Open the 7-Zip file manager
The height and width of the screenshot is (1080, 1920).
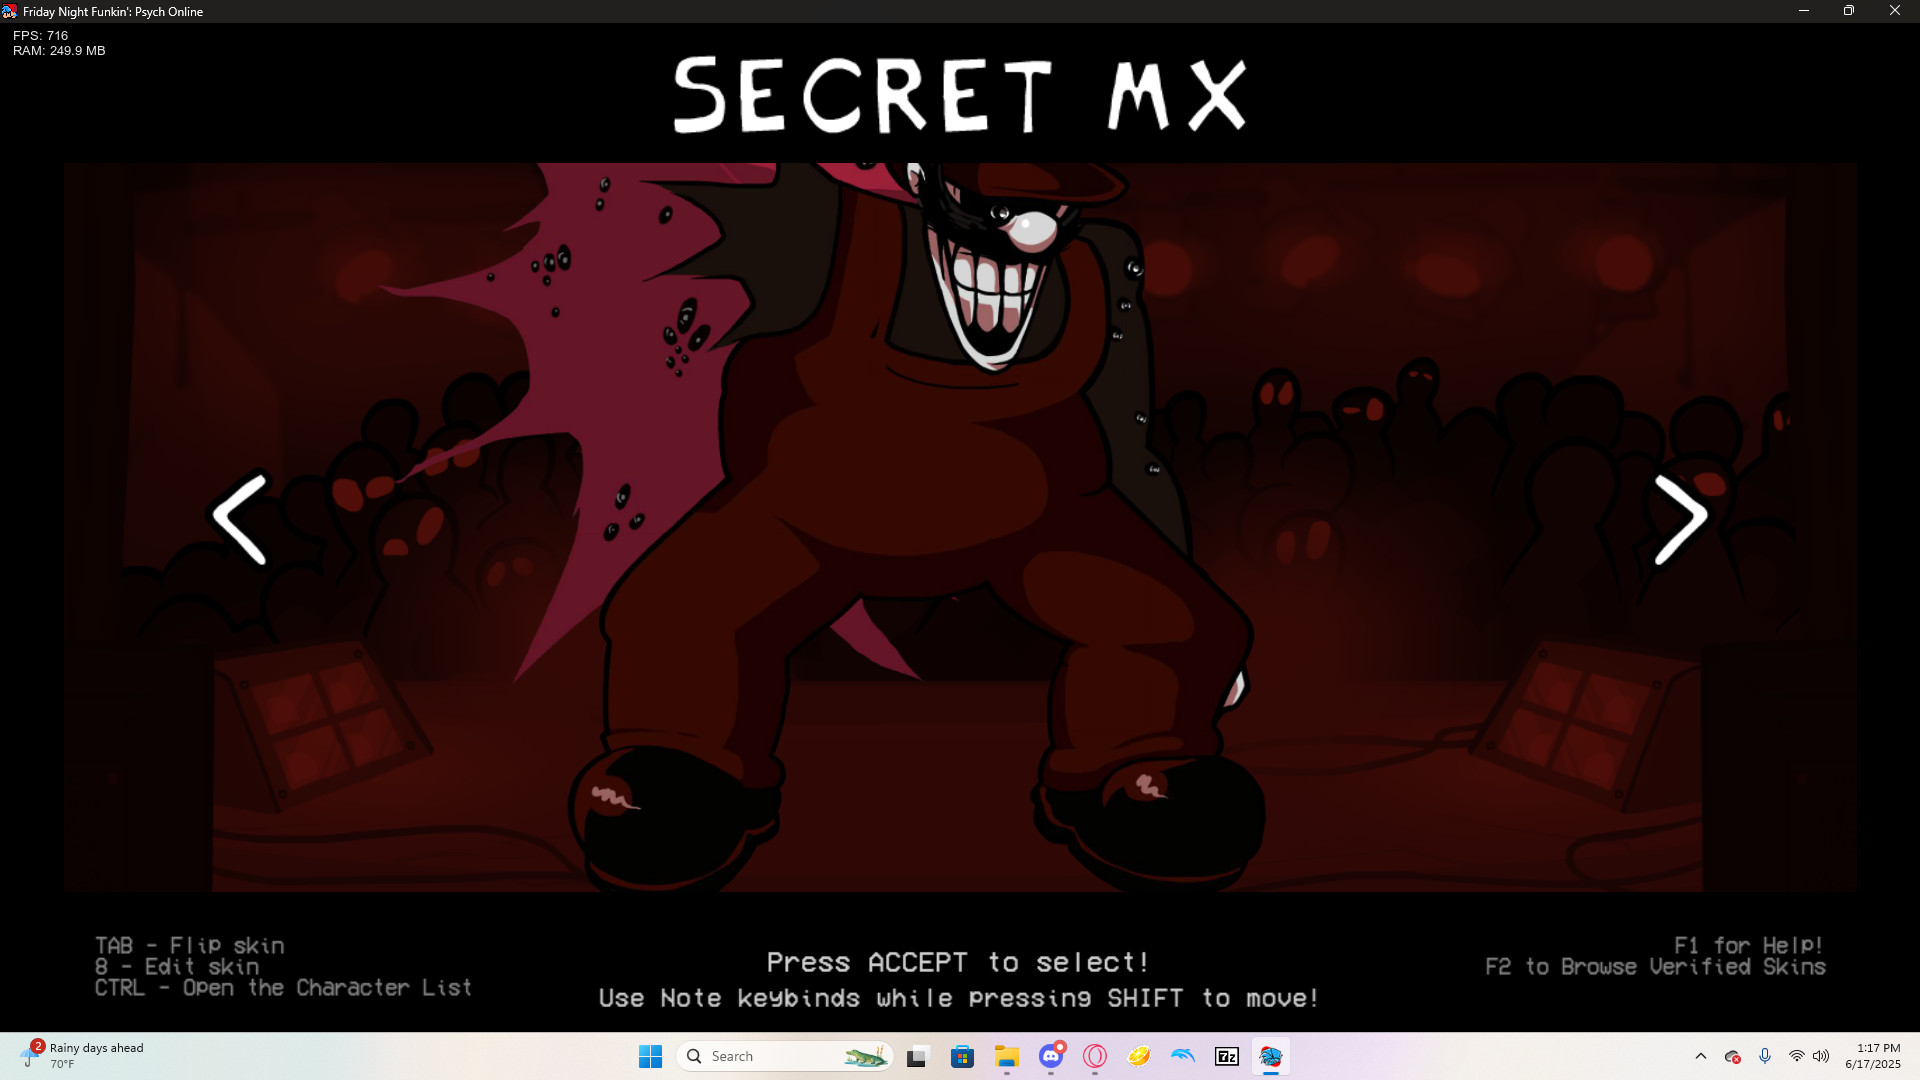(x=1227, y=1056)
